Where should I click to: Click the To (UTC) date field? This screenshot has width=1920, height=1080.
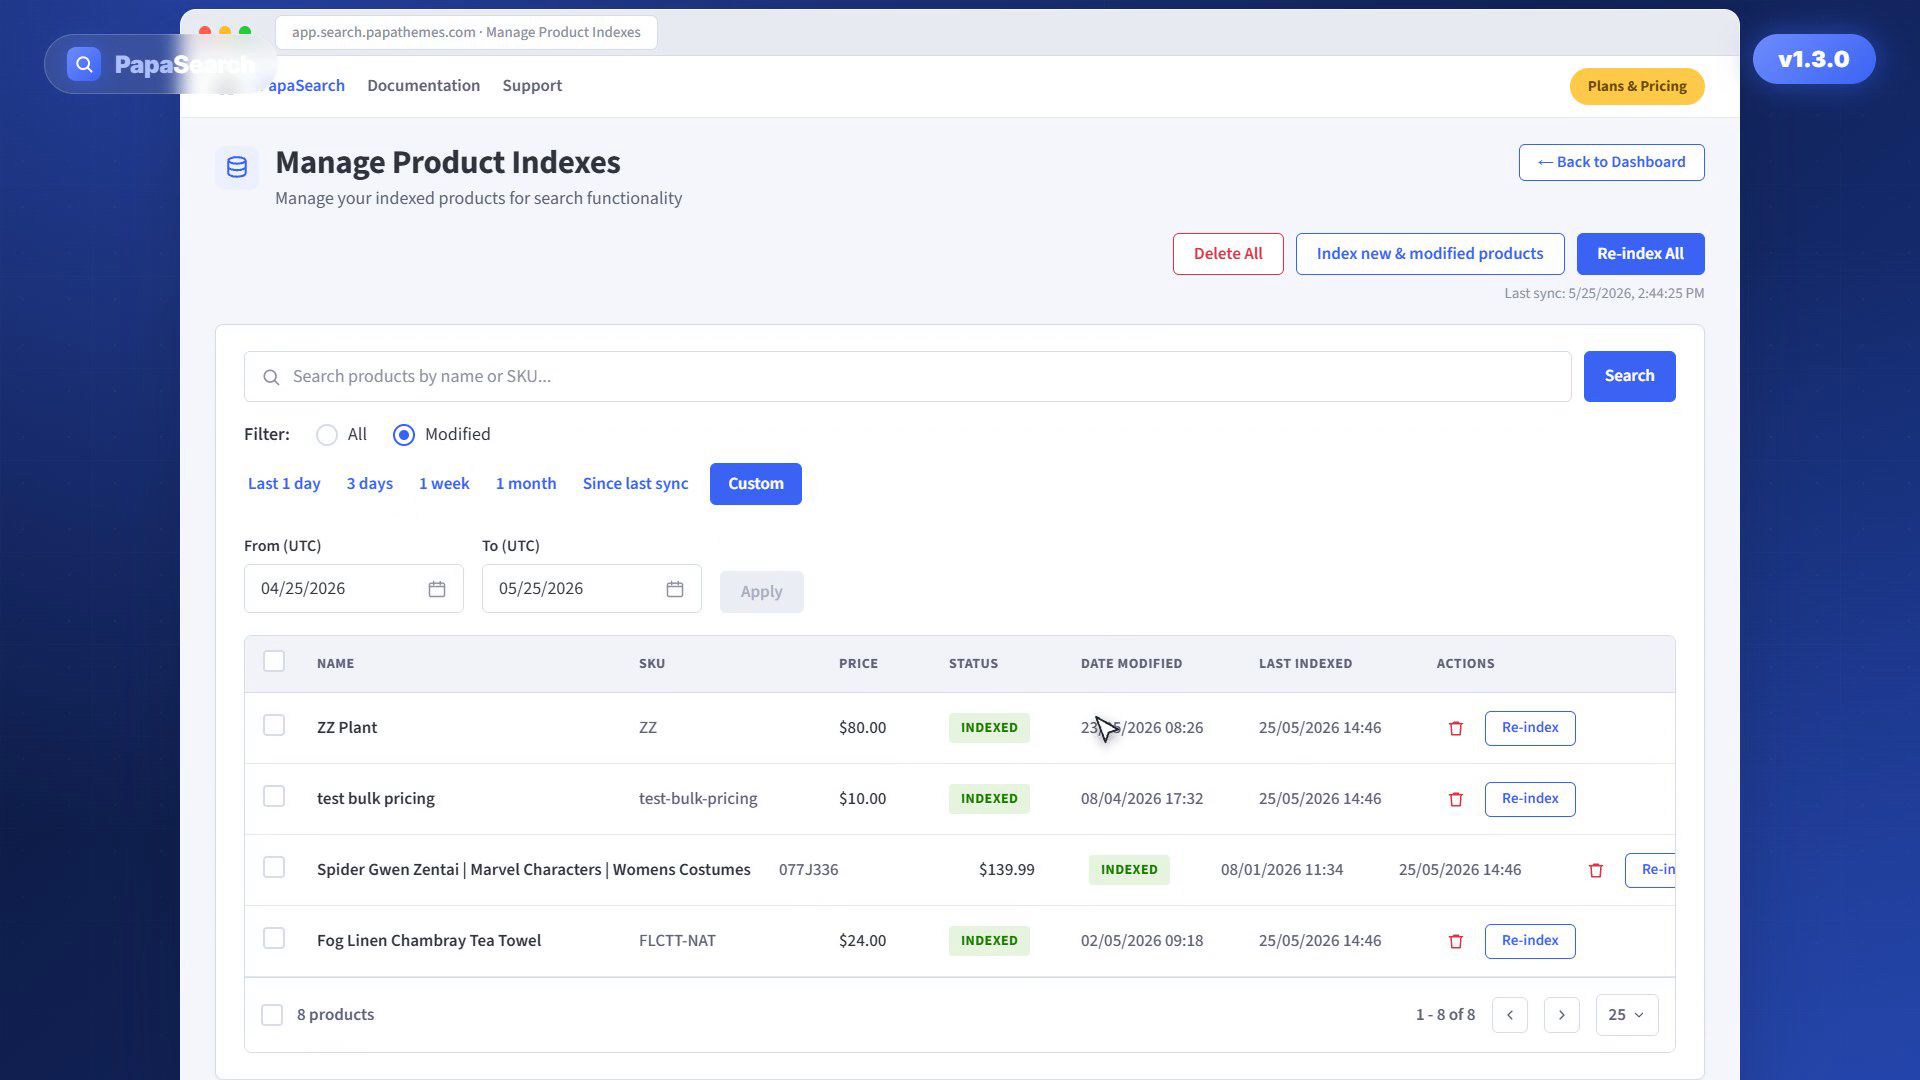(592, 589)
